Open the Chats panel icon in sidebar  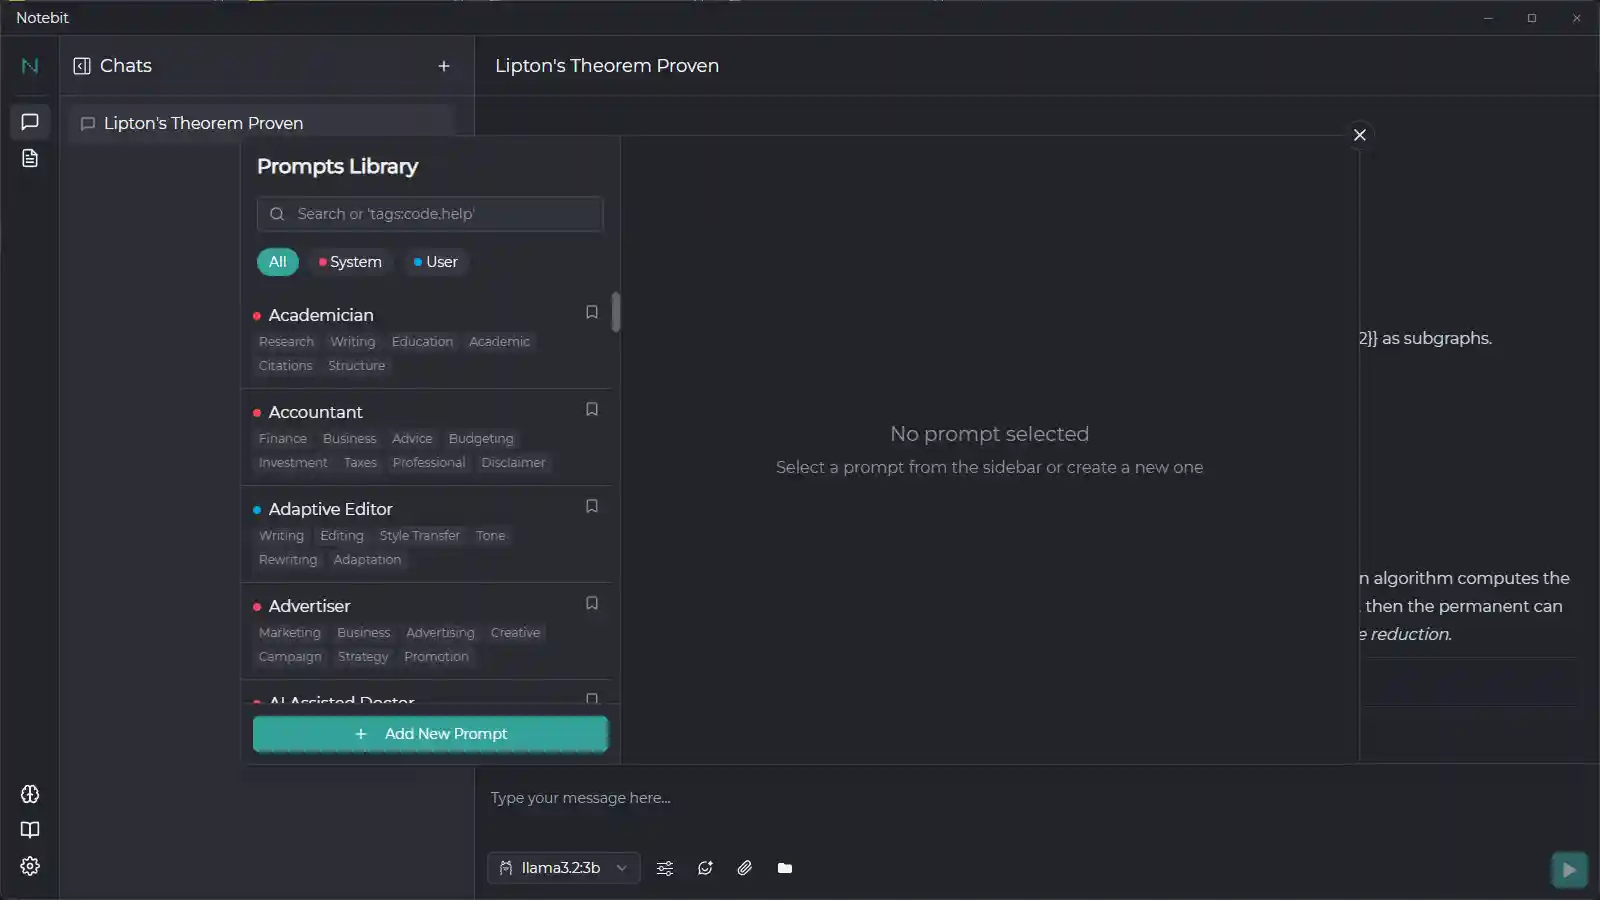[x=29, y=122]
